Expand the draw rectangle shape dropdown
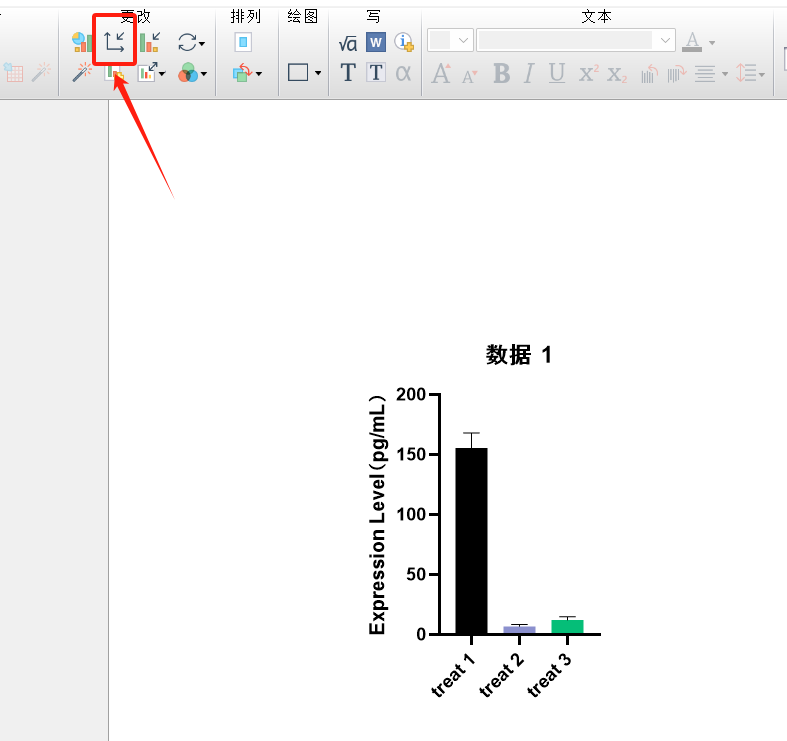 (318, 73)
